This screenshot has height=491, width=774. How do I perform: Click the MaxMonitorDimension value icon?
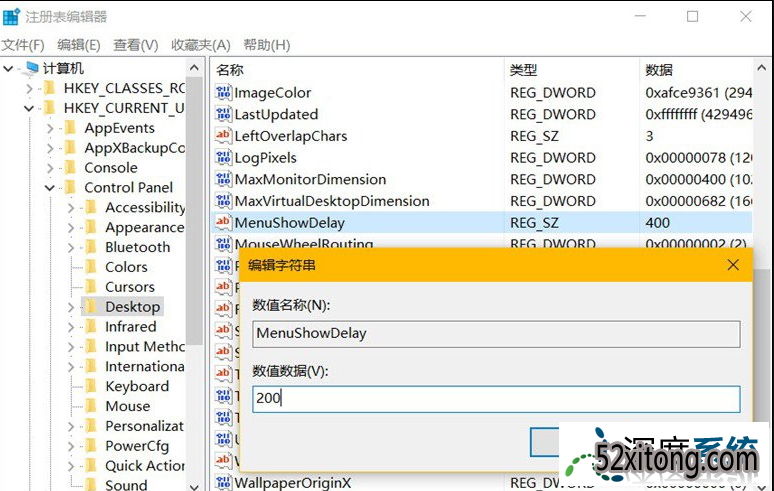point(223,180)
